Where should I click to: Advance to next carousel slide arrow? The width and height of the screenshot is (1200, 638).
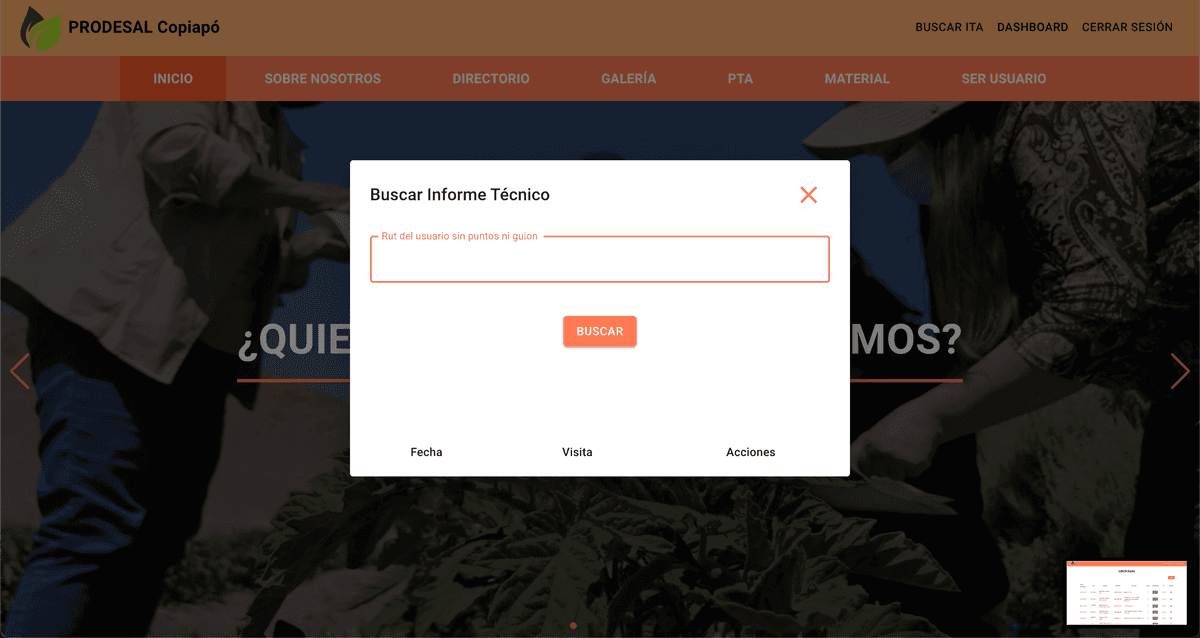click(1180, 371)
